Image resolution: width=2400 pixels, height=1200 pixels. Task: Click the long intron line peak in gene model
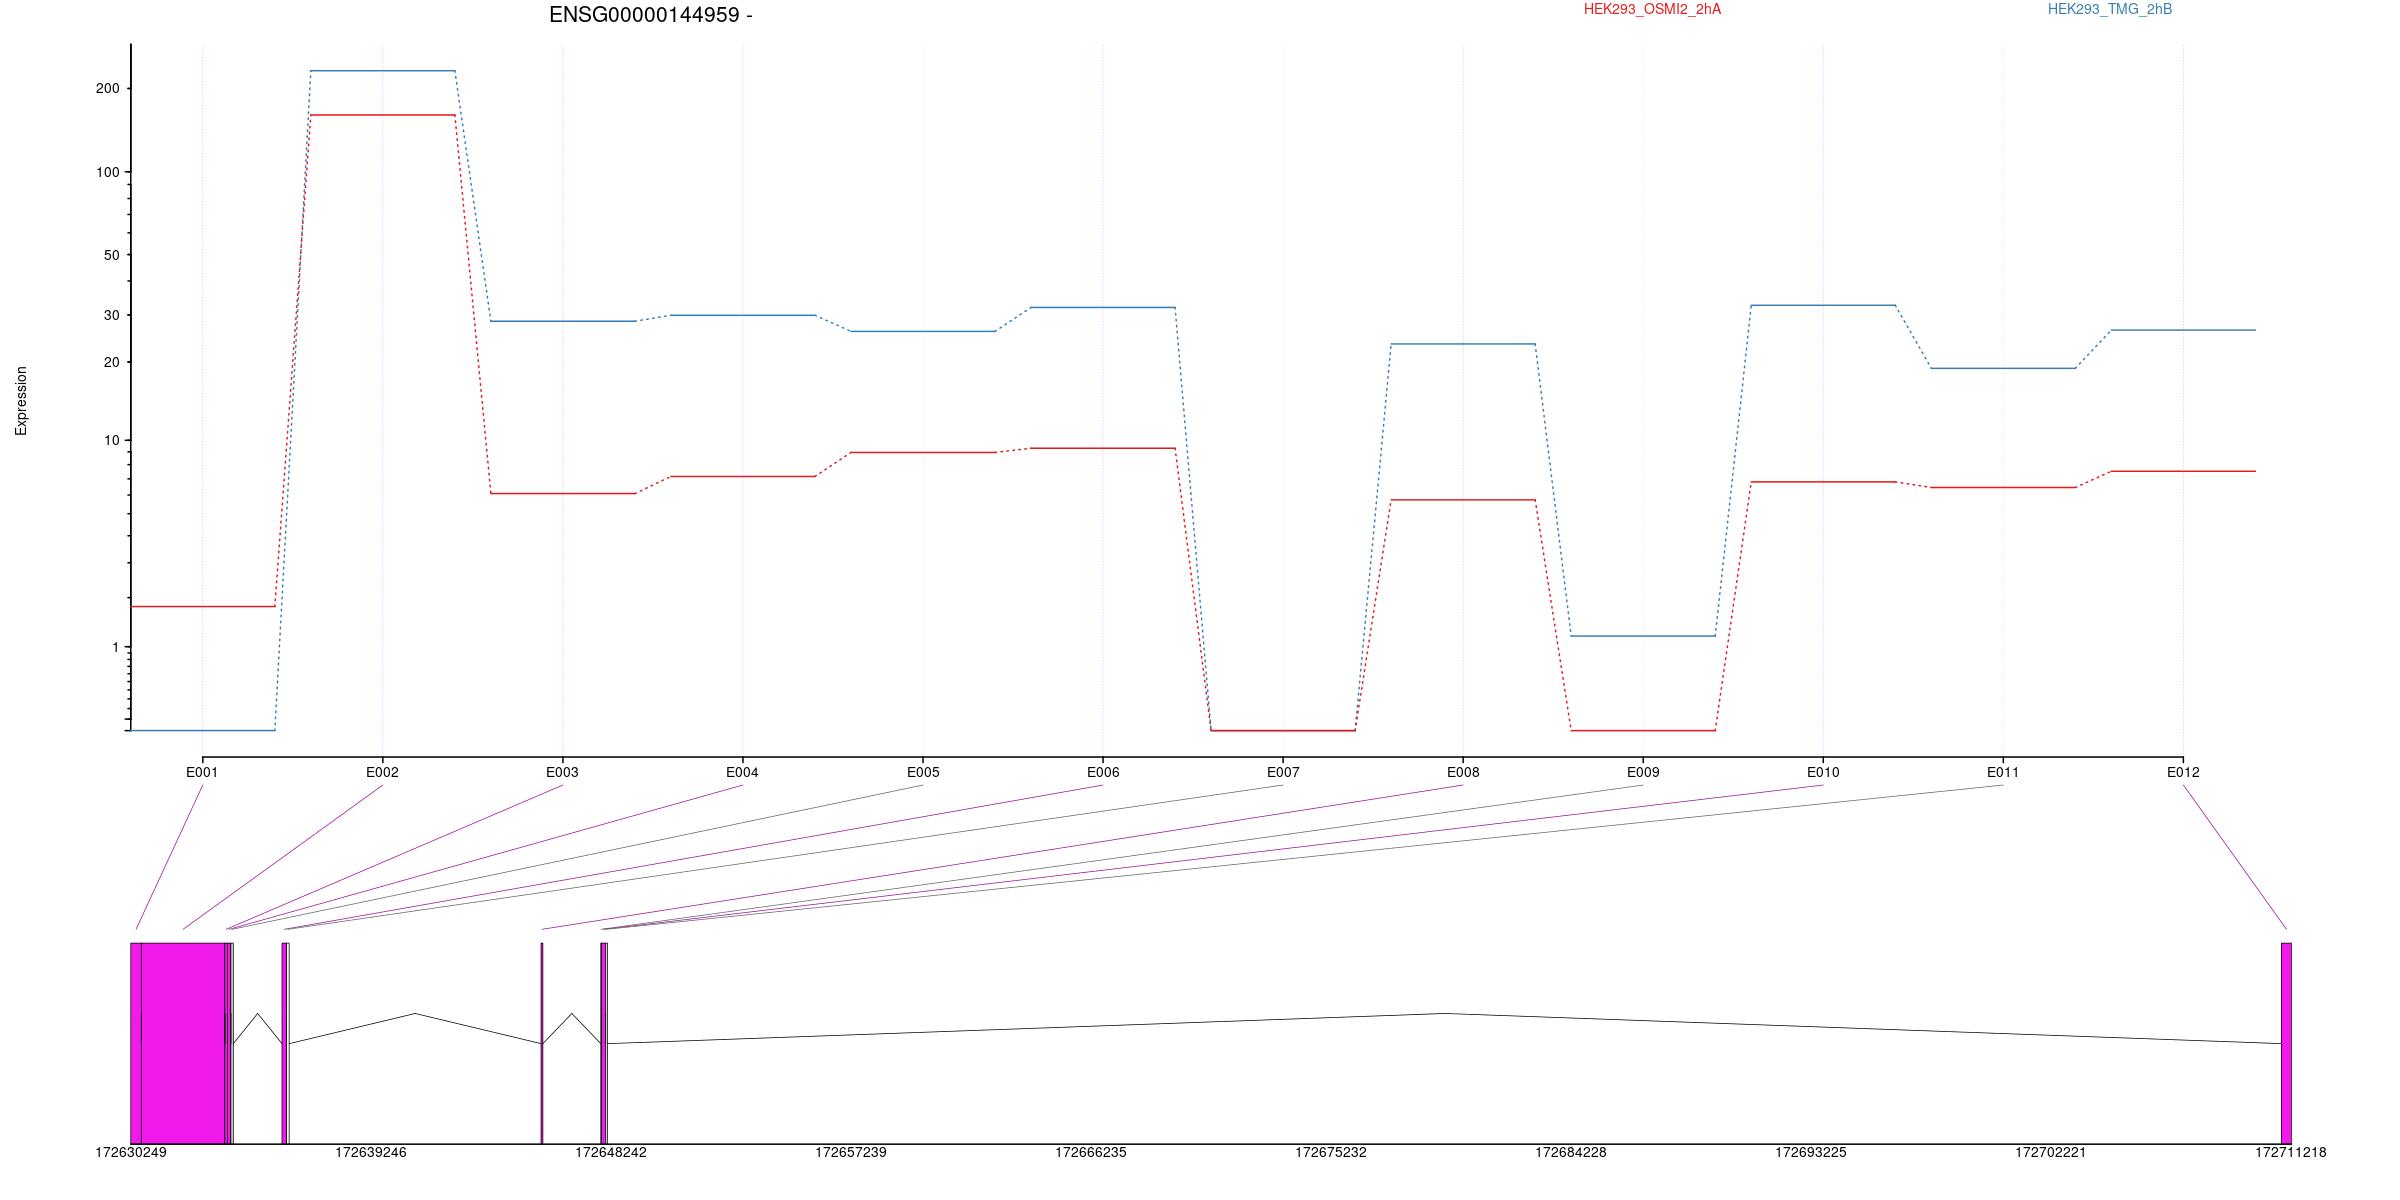[1444, 1013]
